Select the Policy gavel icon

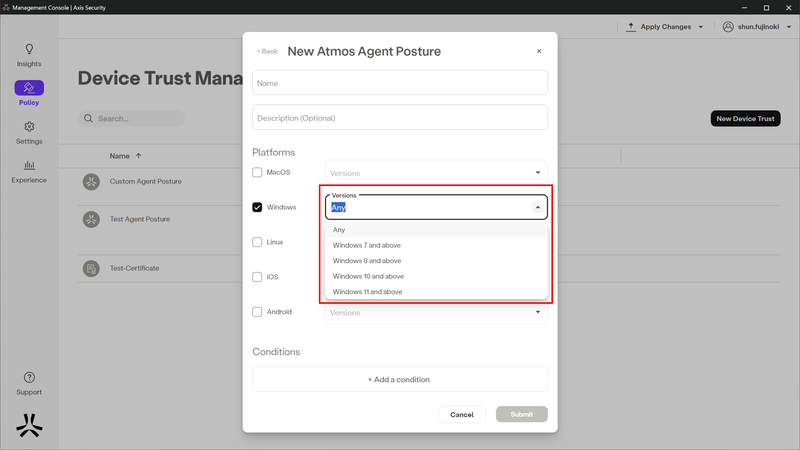click(x=29, y=88)
